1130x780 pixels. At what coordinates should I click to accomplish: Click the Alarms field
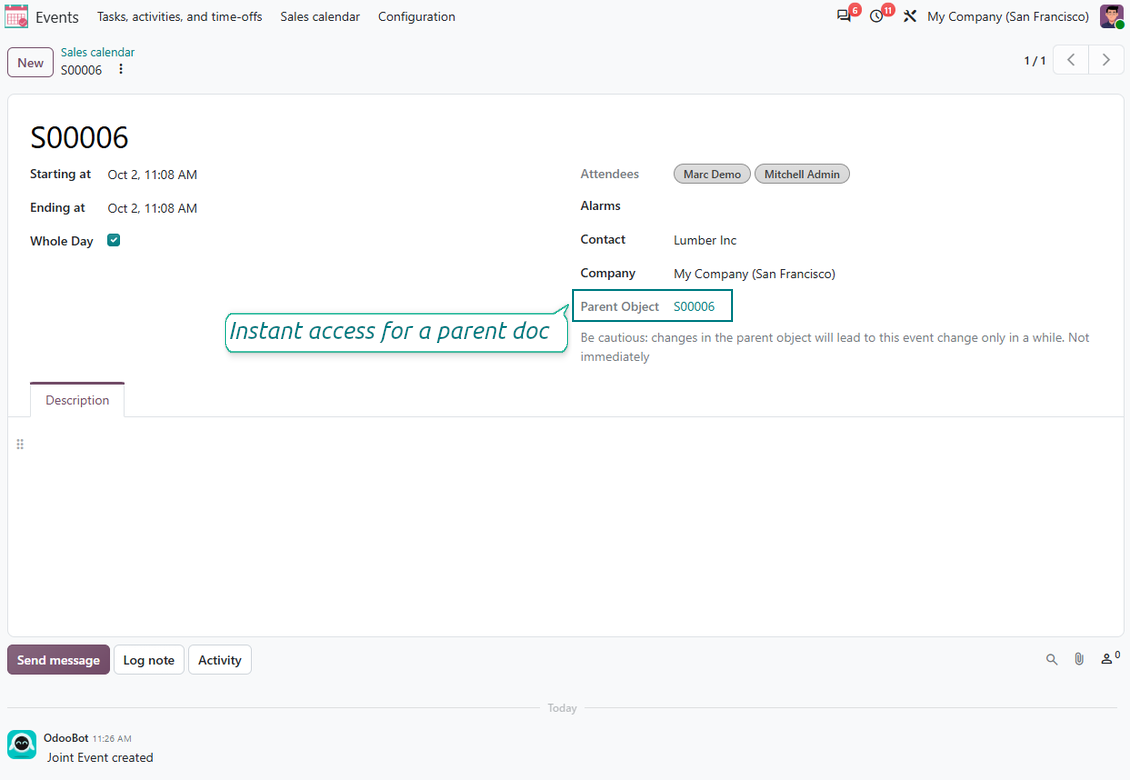pos(888,206)
